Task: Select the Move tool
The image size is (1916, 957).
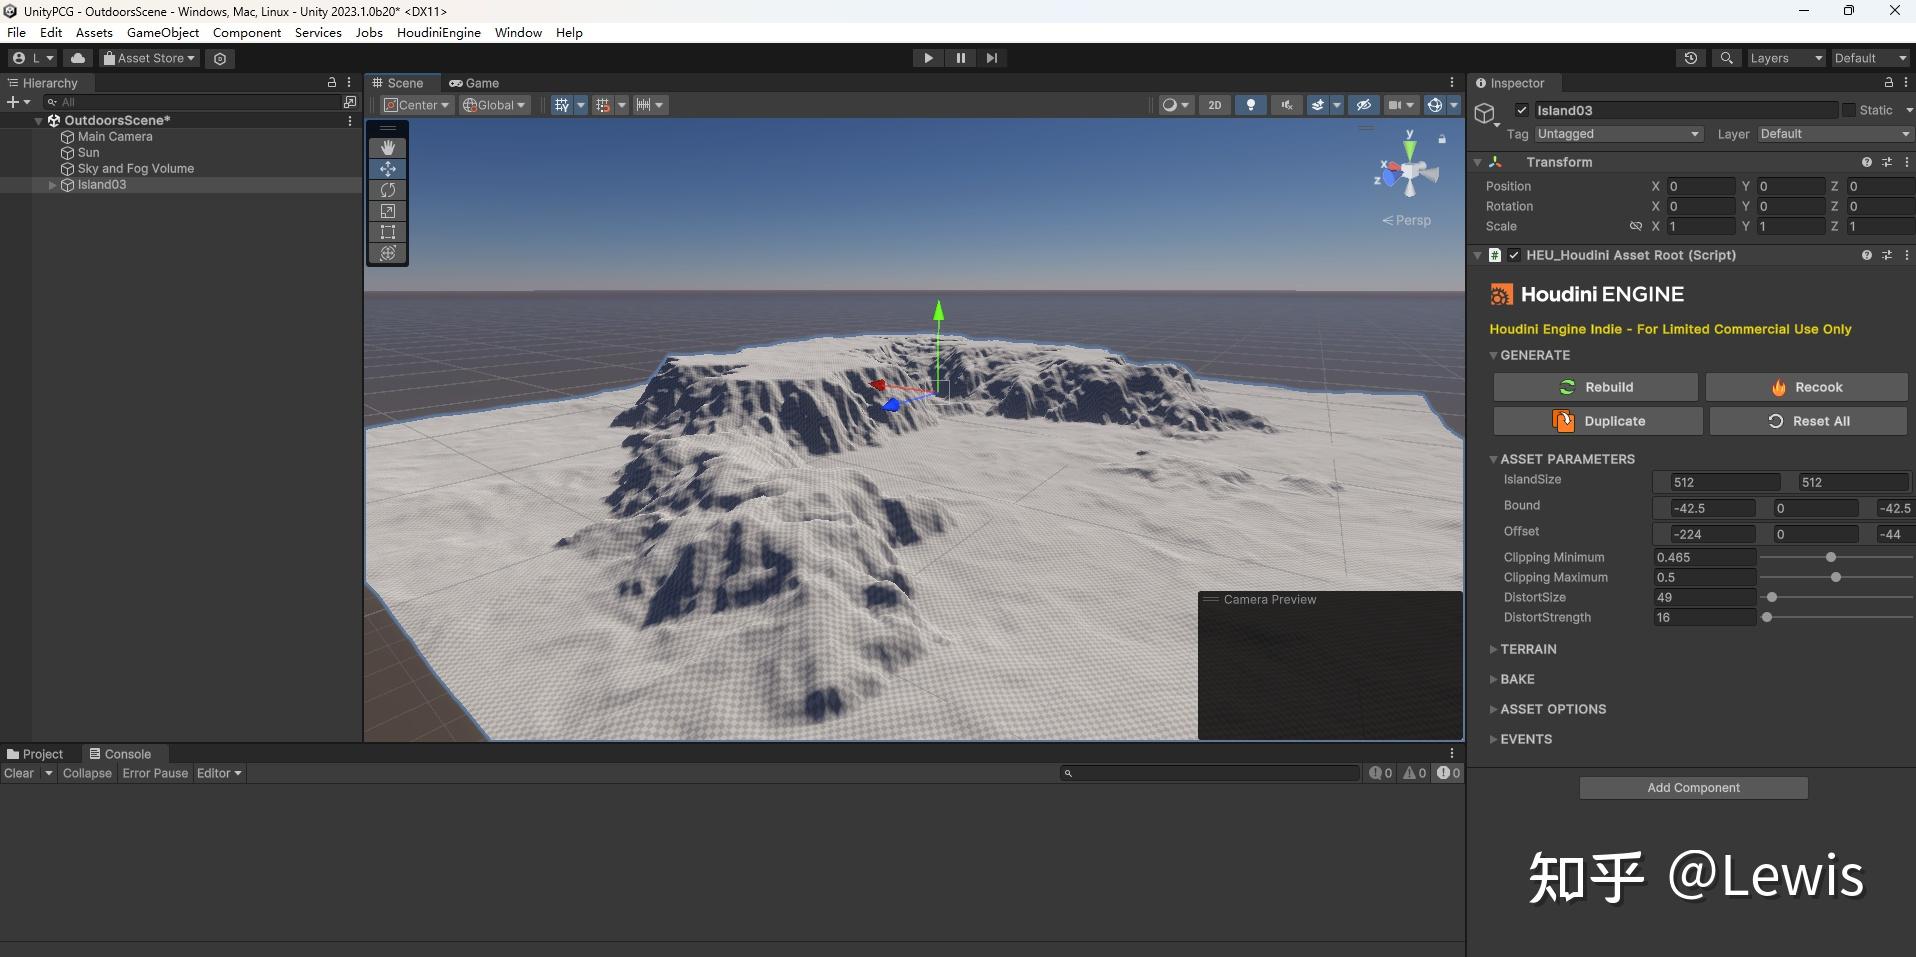Action: [x=387, y=169]
